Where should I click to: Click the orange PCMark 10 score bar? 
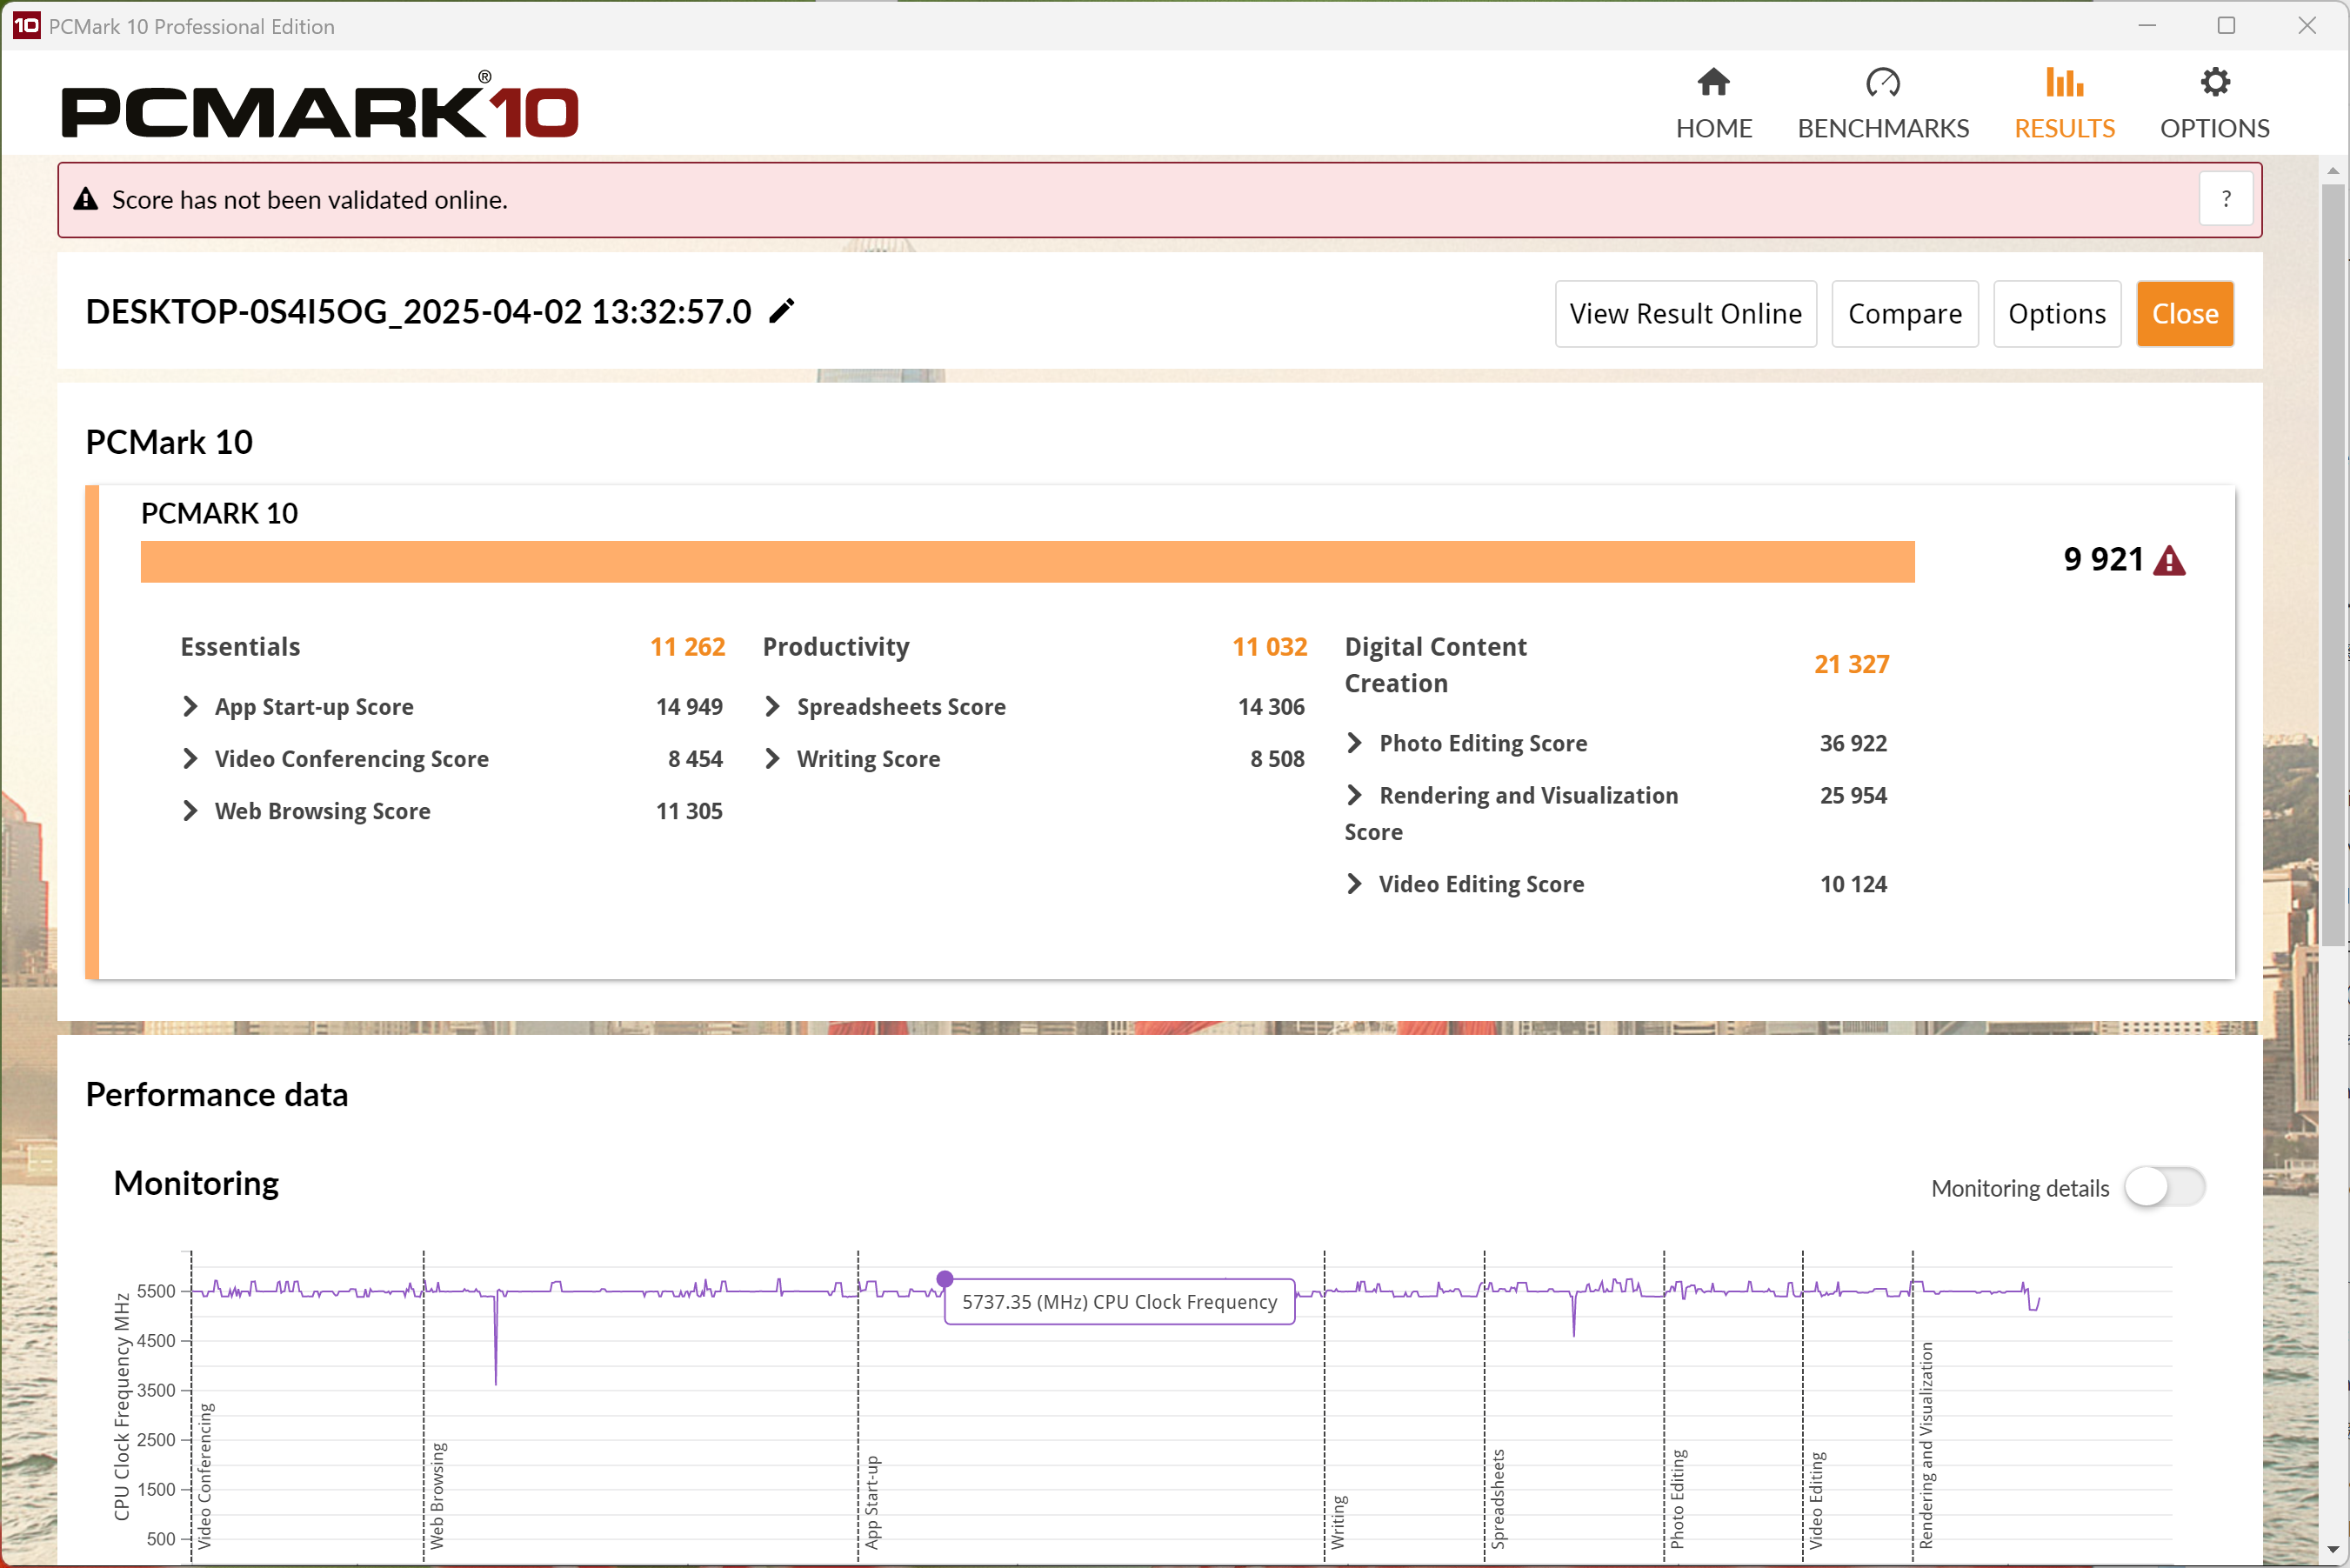[1027, 561]
